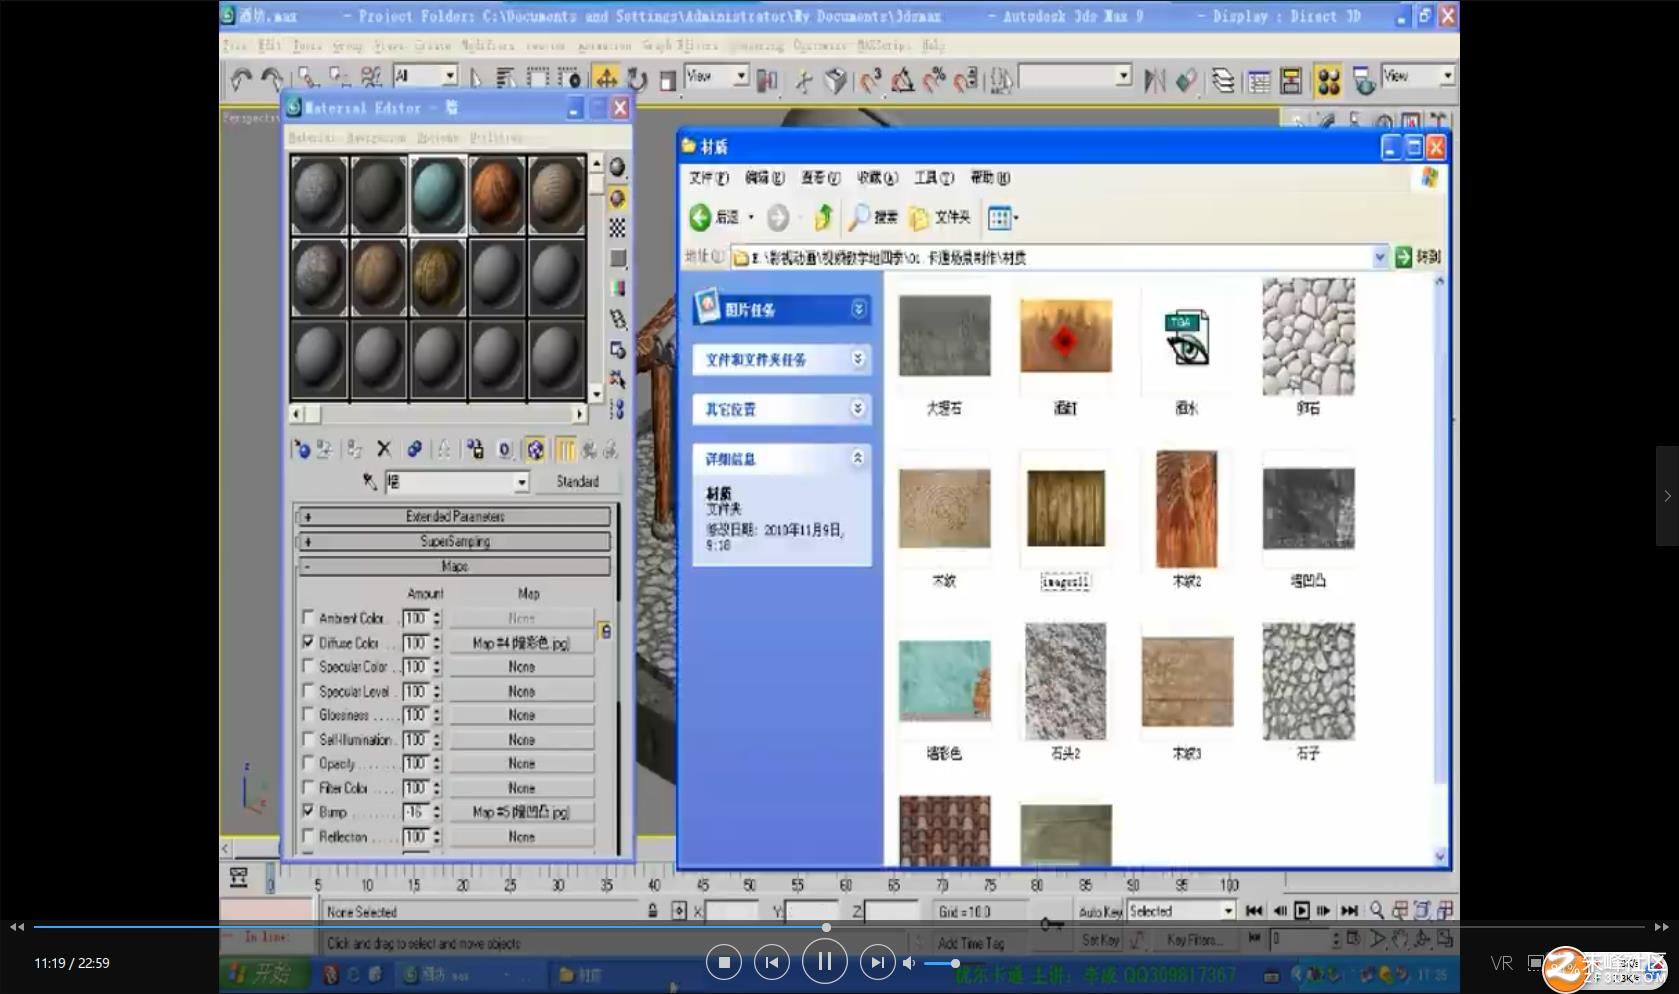This screenshot has width=1679, height=994.
Task: Click Reset Map/Material X icon
Action: 384,450
